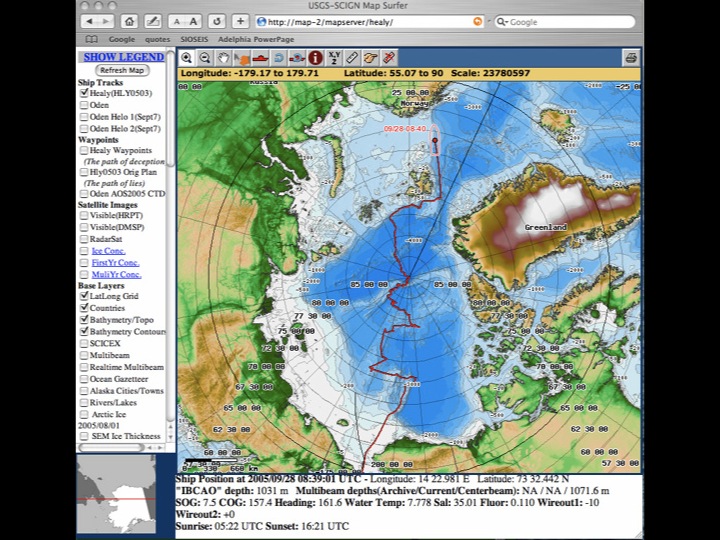Viewport: 720px width, 540px height.
Task: Open the Google search engine dropdown
Action: (503, 21)
